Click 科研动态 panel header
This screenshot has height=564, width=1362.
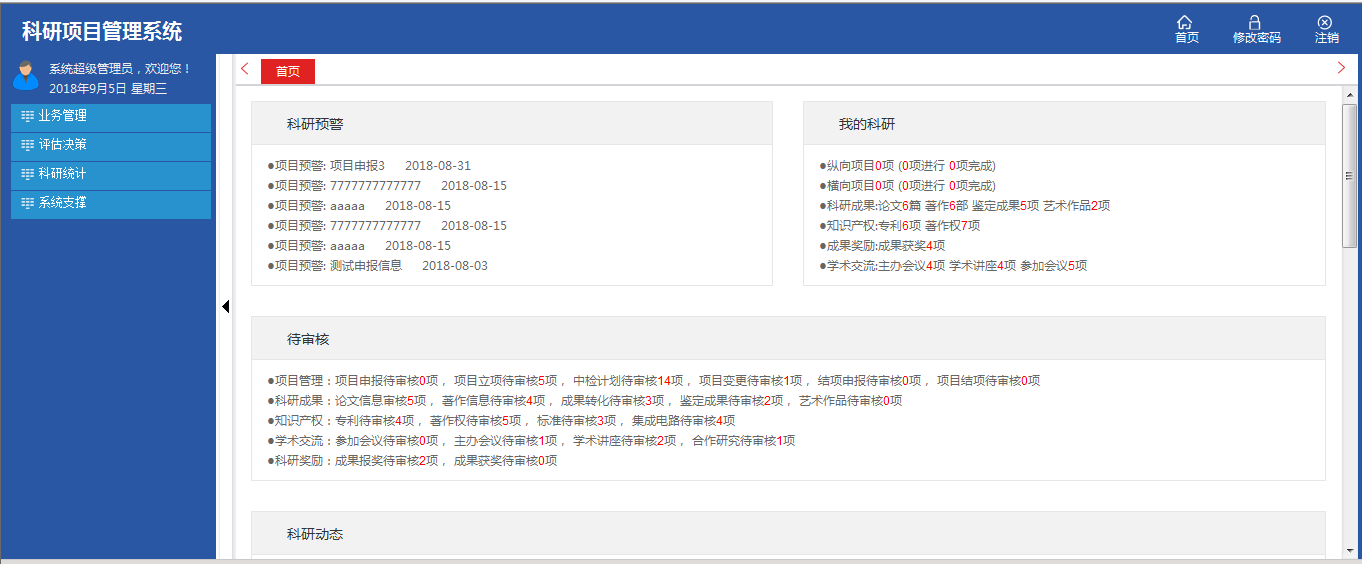[788, 534]
